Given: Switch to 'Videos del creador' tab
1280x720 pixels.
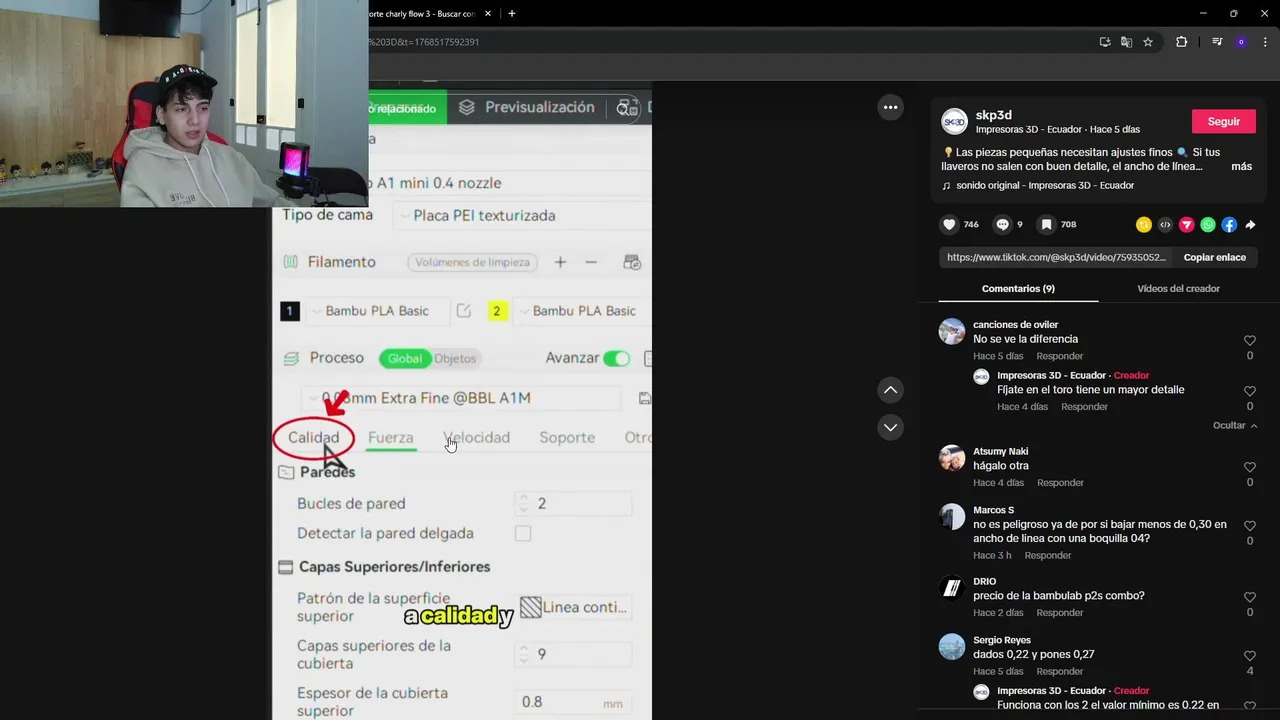Looking at the screenshot, I should [x=1178, y=289].
